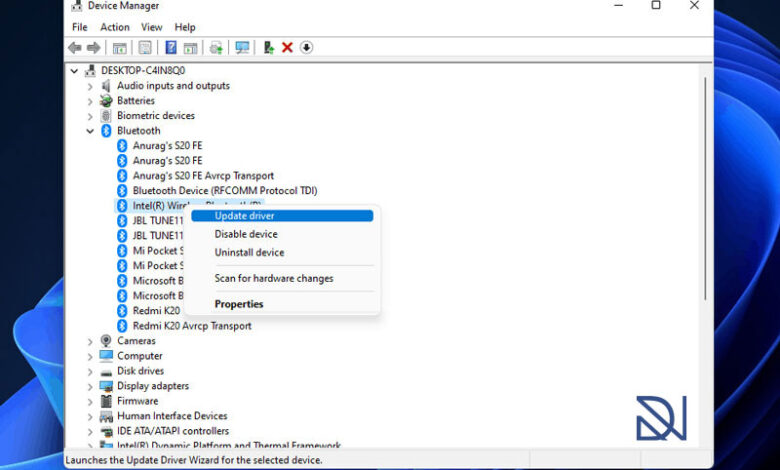Viewport: 780px width, 470px height.
Task: Click Bluetooth icon beside Anurag's S20 FE Avrcp Transport
Action: pos(122,176)
